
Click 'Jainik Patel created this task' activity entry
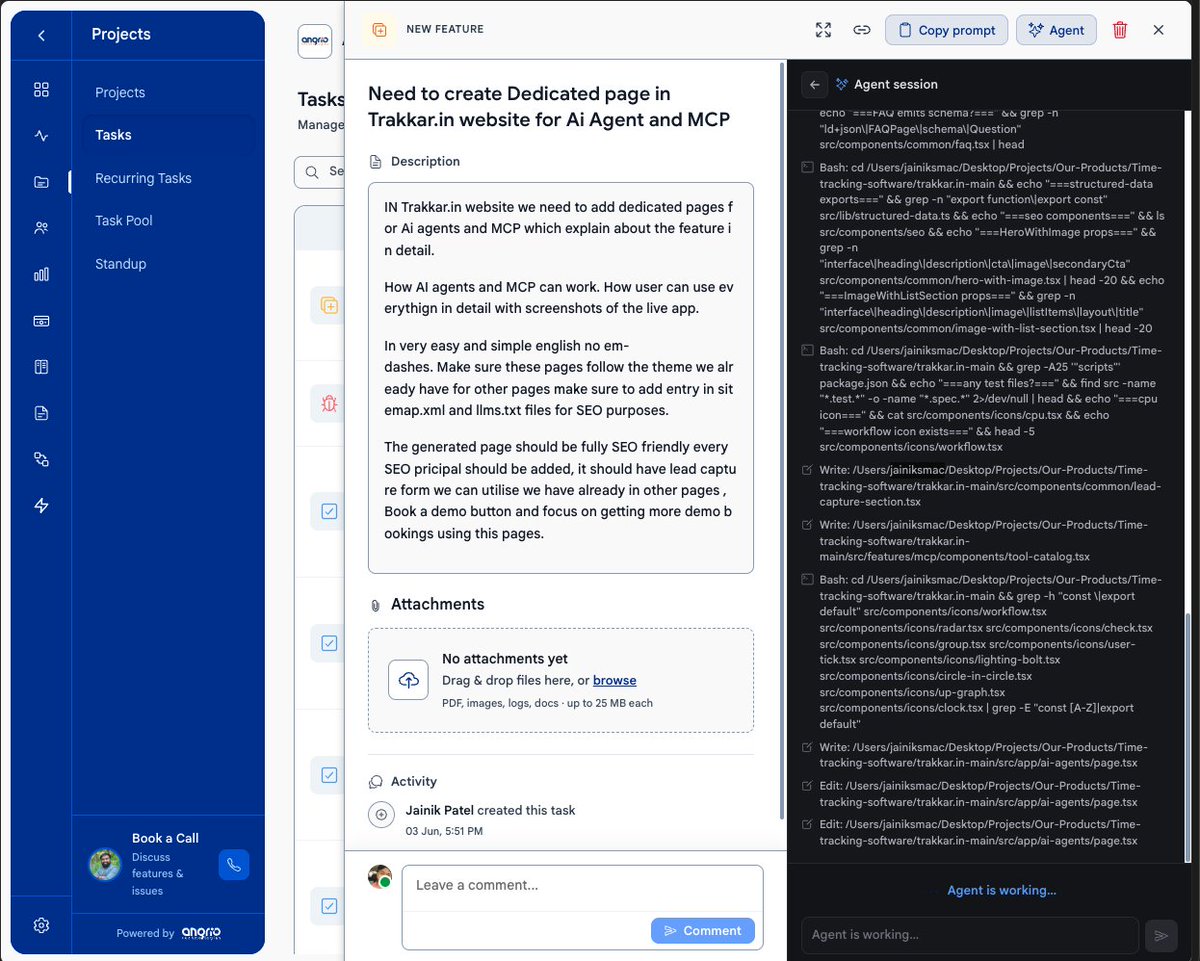click(x=490, y=810)
